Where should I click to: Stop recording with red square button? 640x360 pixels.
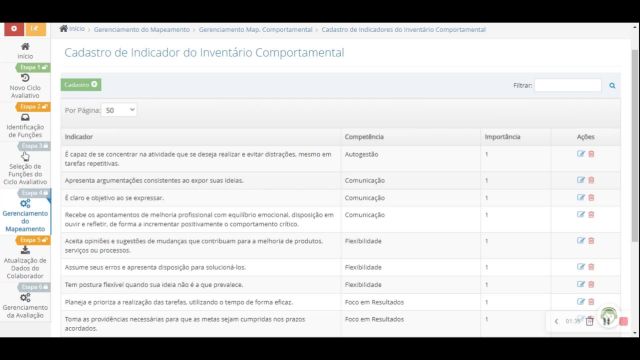click(x=623, y=322)
